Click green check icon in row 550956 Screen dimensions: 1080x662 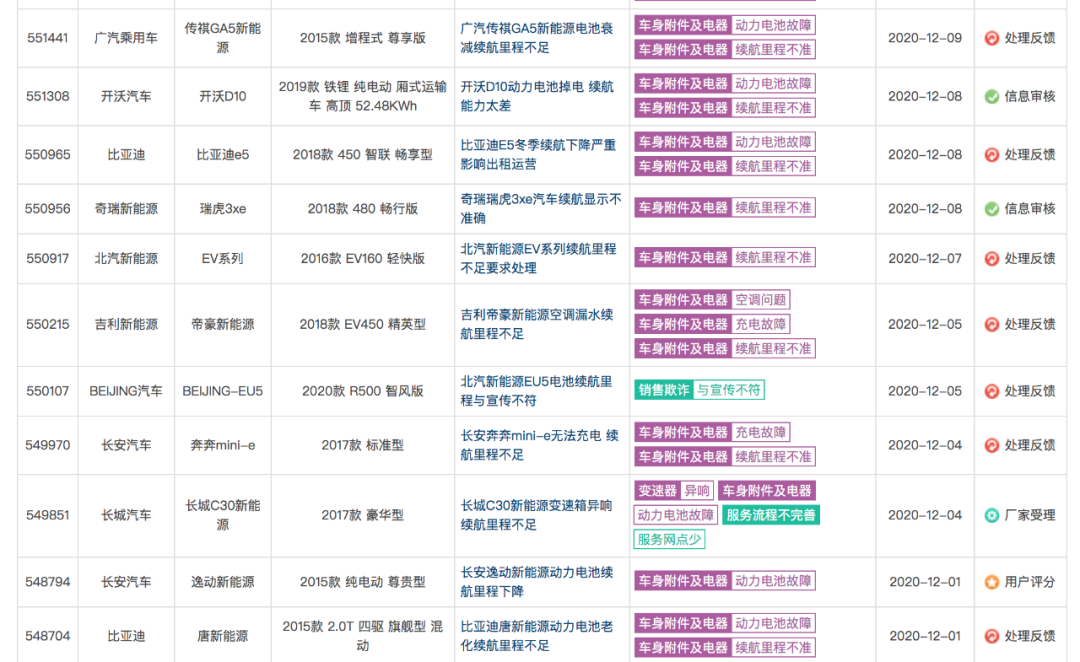[x=991, y=209]
